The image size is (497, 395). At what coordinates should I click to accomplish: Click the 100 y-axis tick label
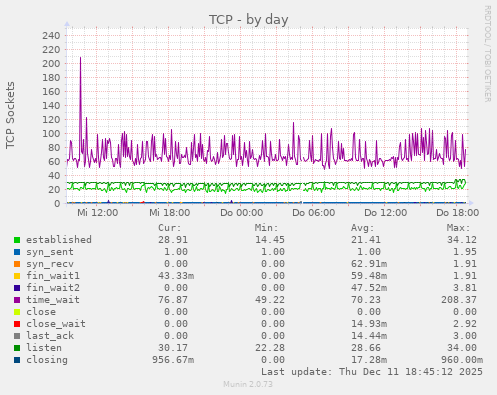click(x=51, y=134)
